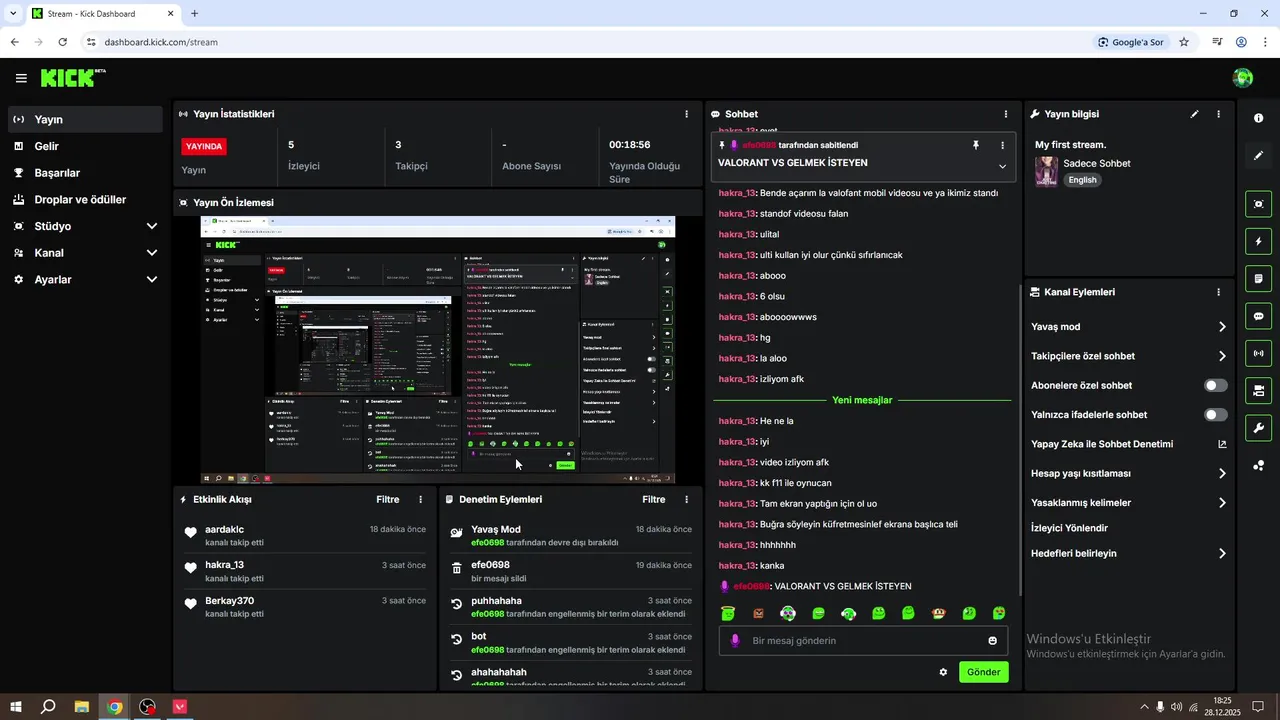Open Denetim Eylemleri panel three-dot menu
1280x720 pixels.
tap(686, 499)
